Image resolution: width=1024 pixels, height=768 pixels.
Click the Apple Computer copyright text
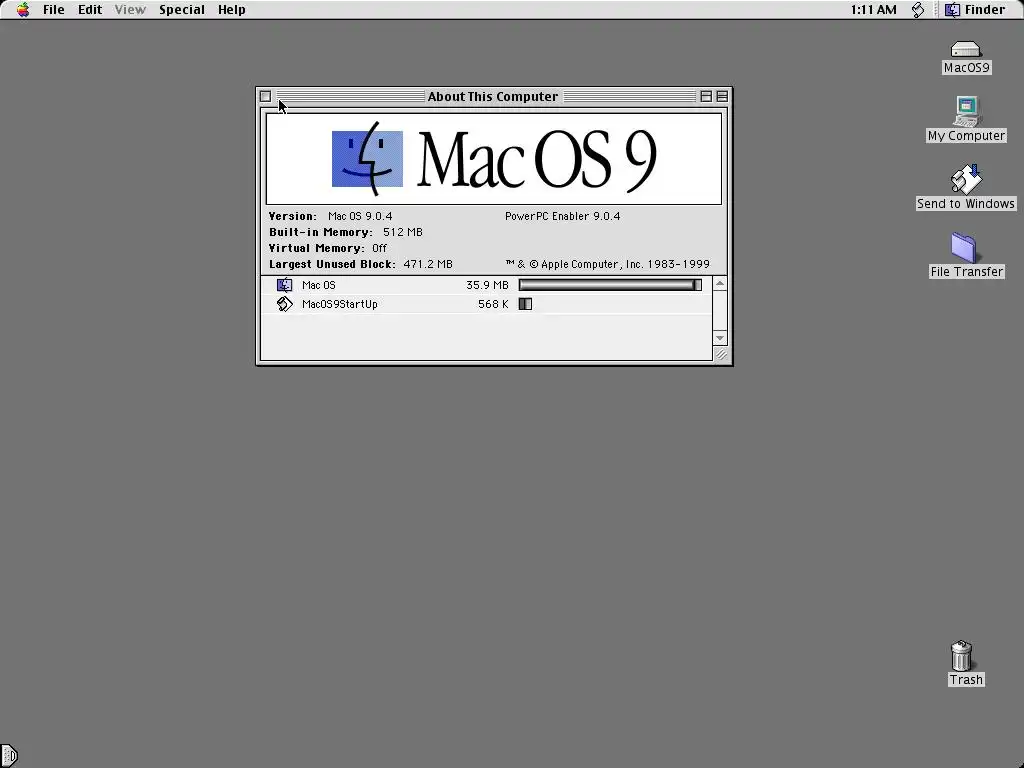pos(607,264)
